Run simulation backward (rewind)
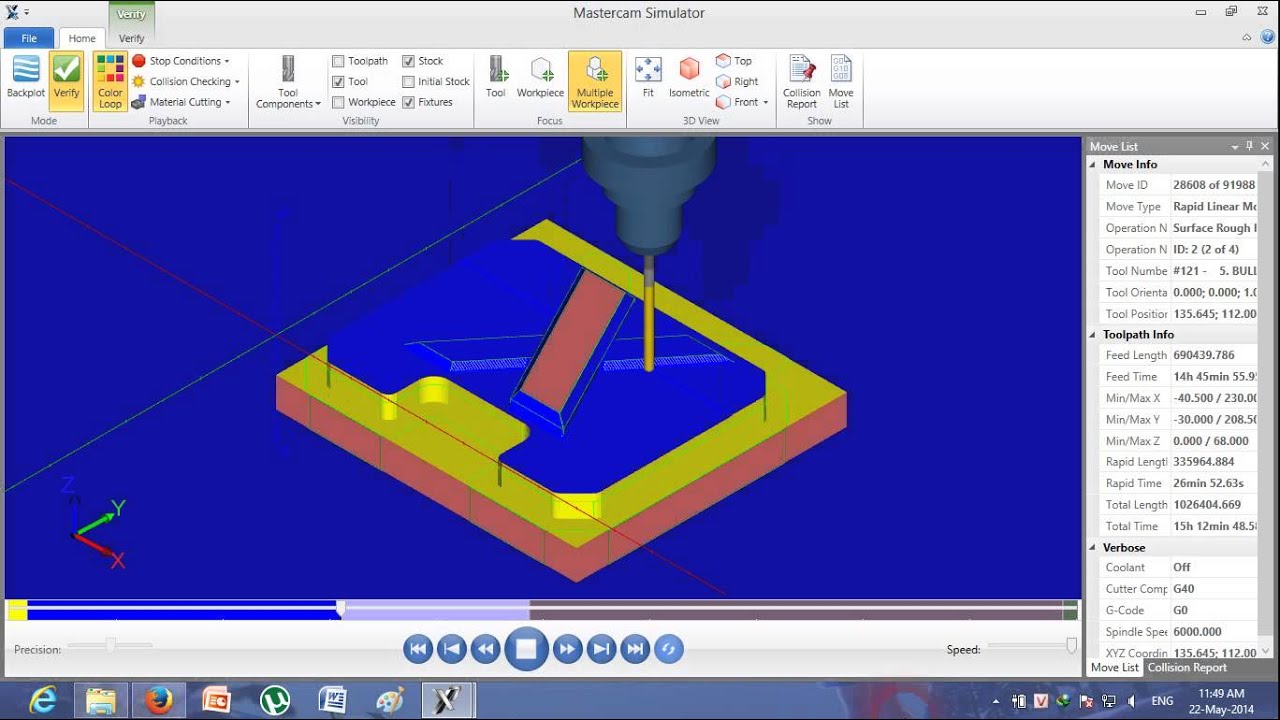The width and height of the screenshot is (1280, 720). click(485, 649)
